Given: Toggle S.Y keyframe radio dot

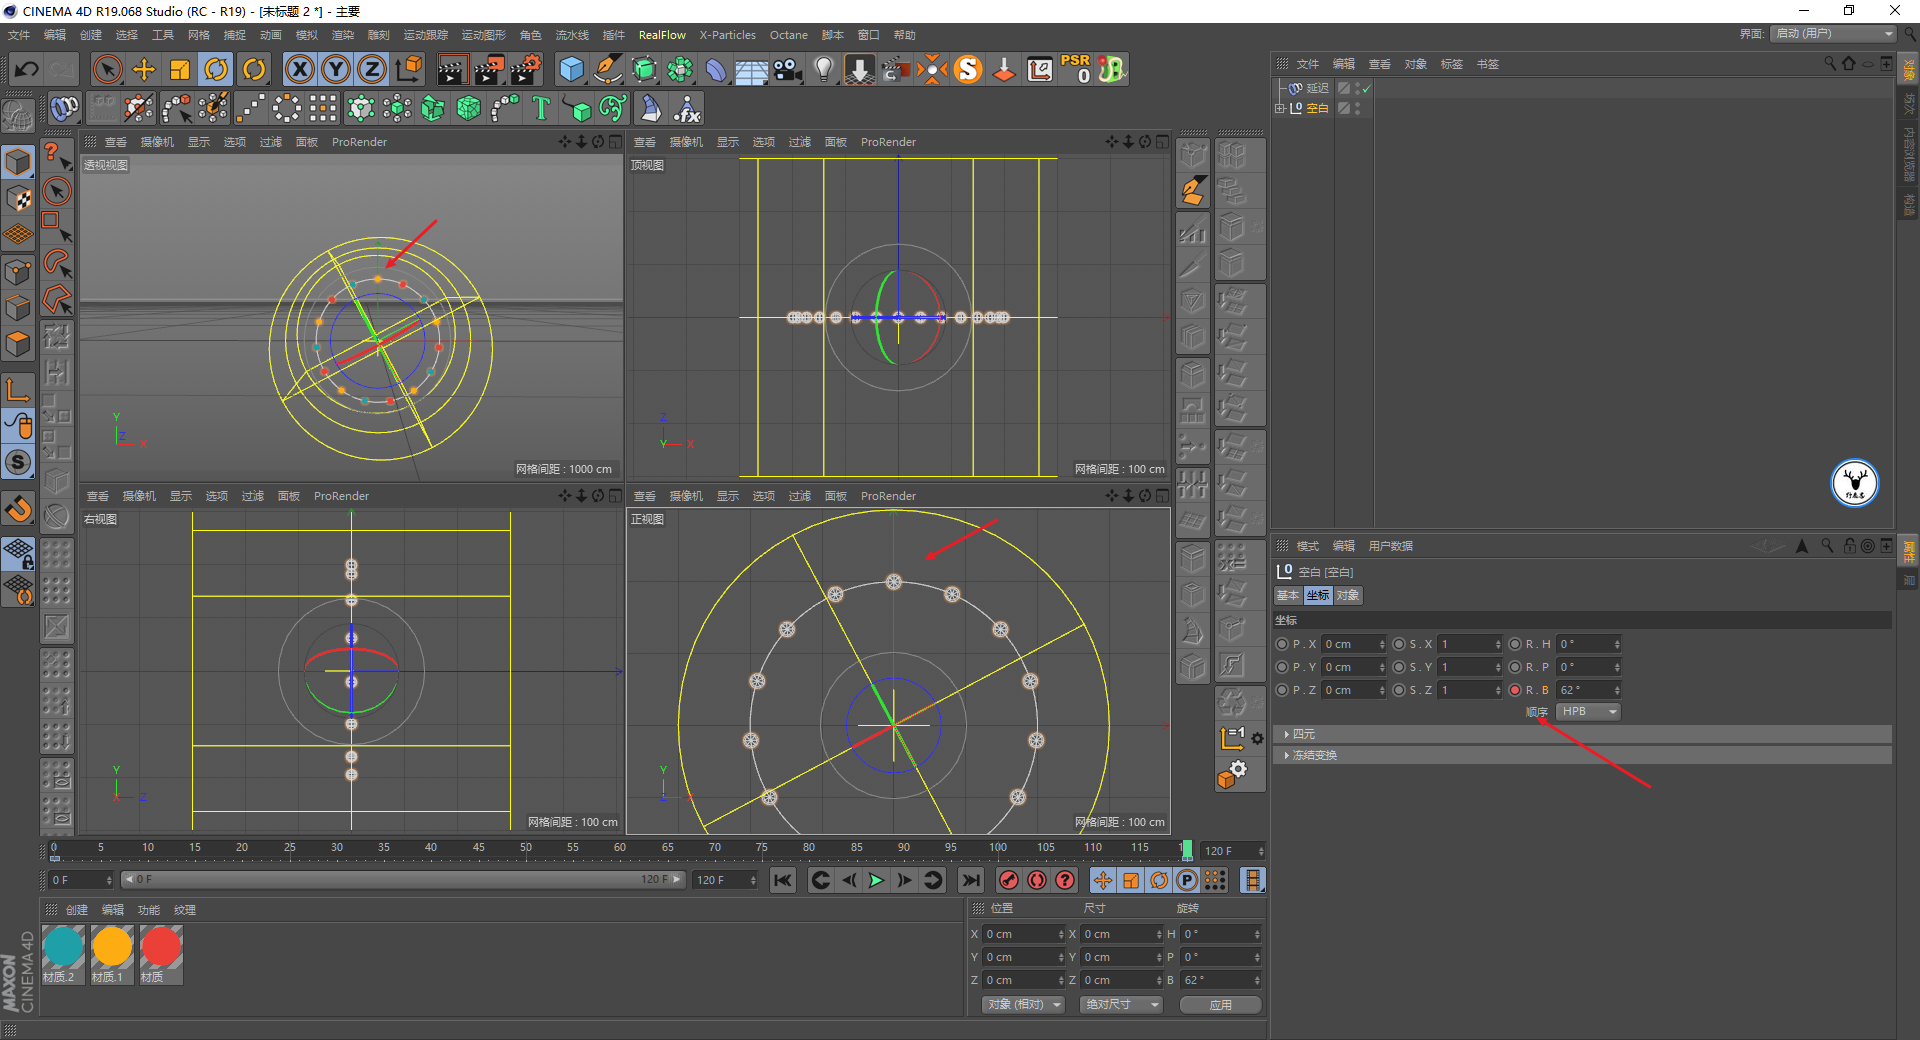Looking at the screenshot, I should (x=1399, y=667).
